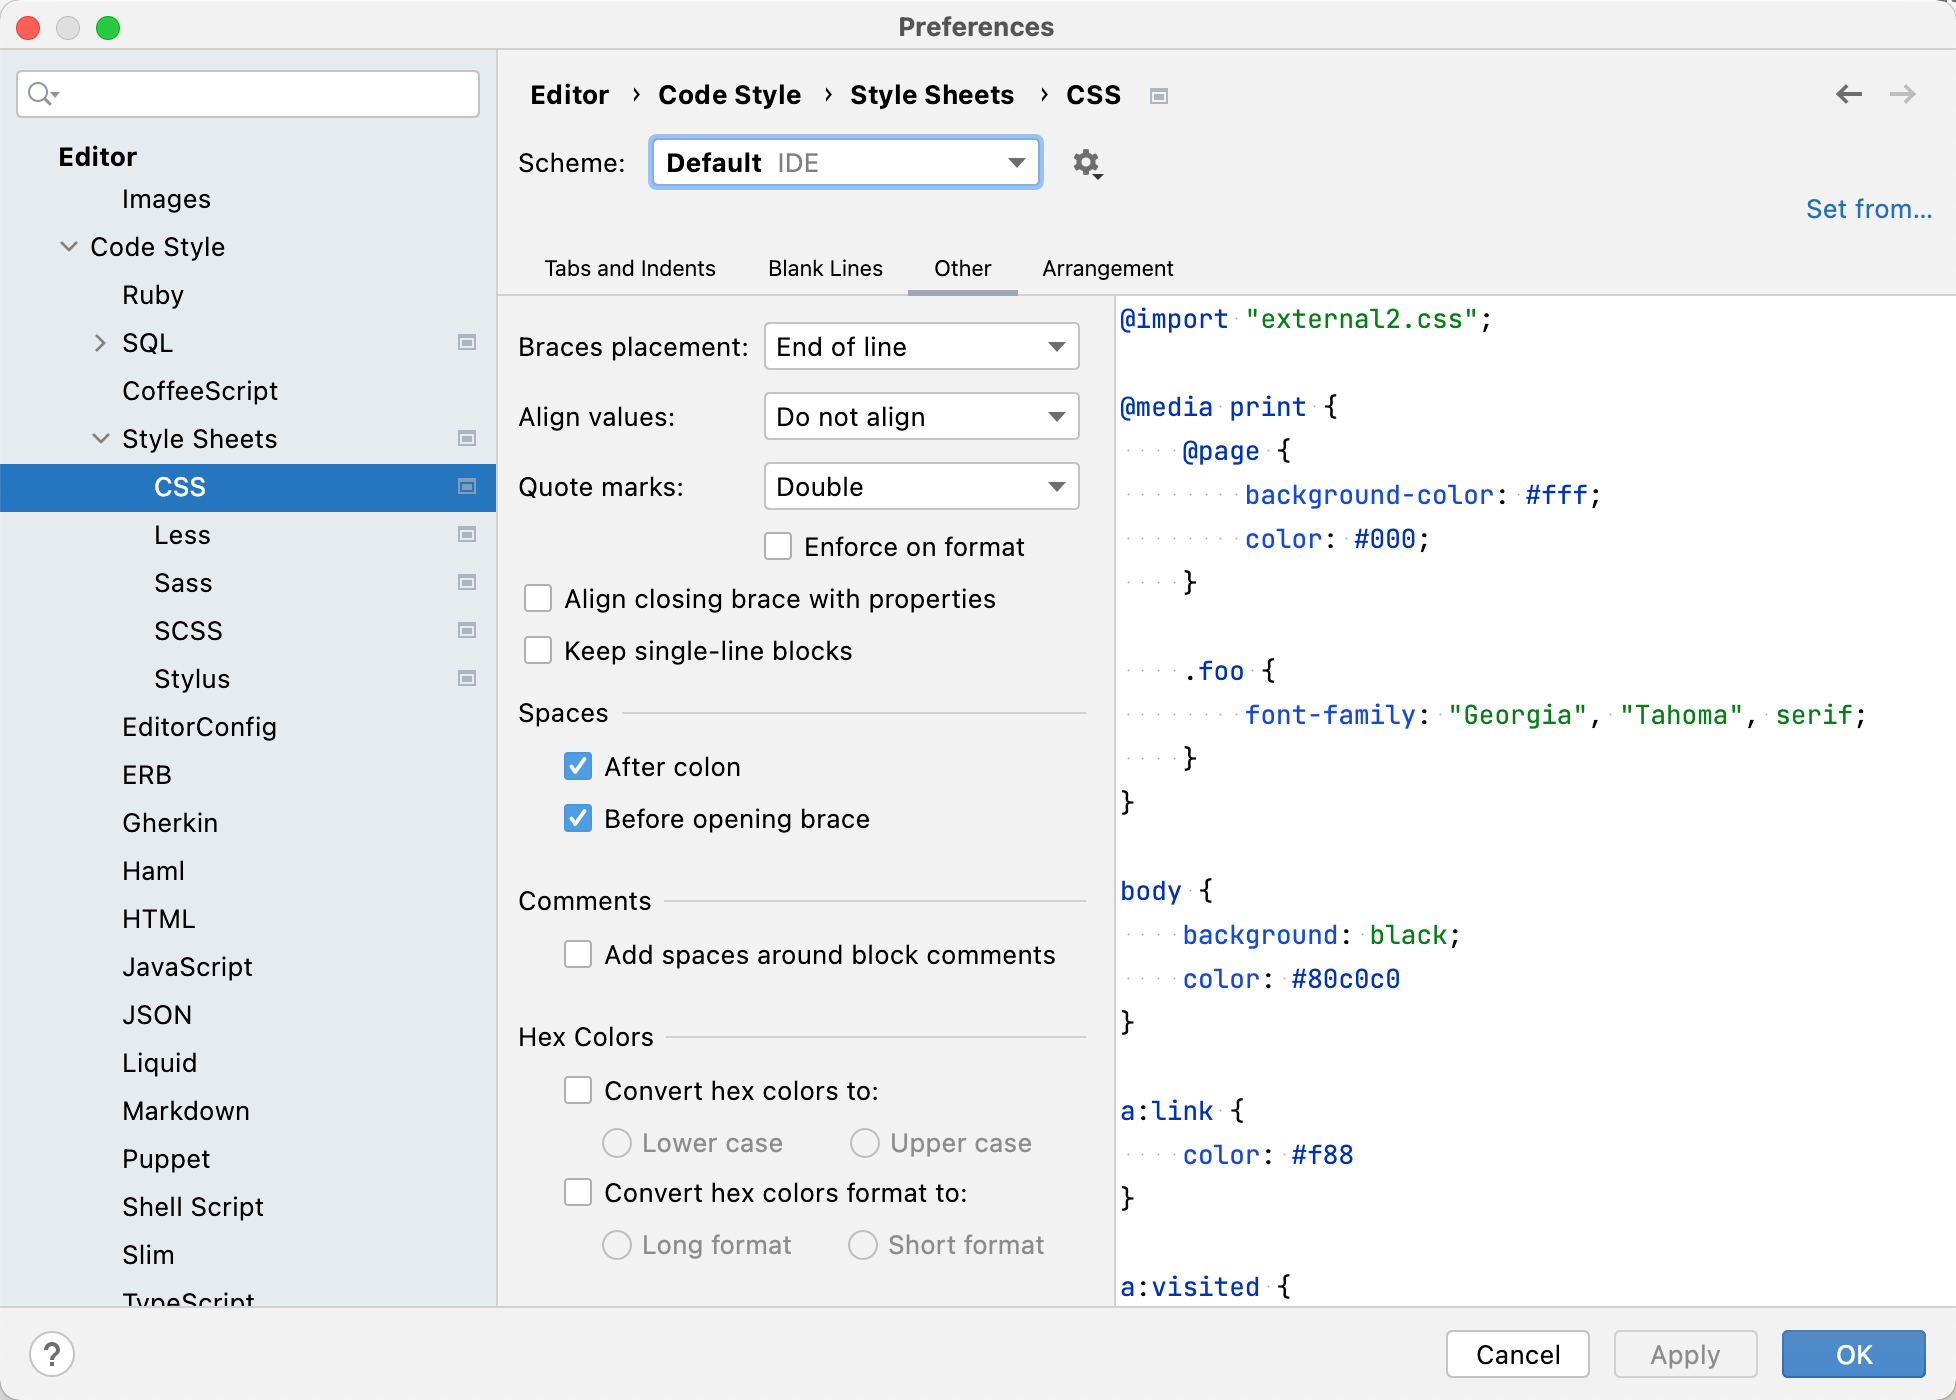
Task: Click the panel icon beside CSS breadcrumb
Action: pyautogui.click(x=1159, y=95)
